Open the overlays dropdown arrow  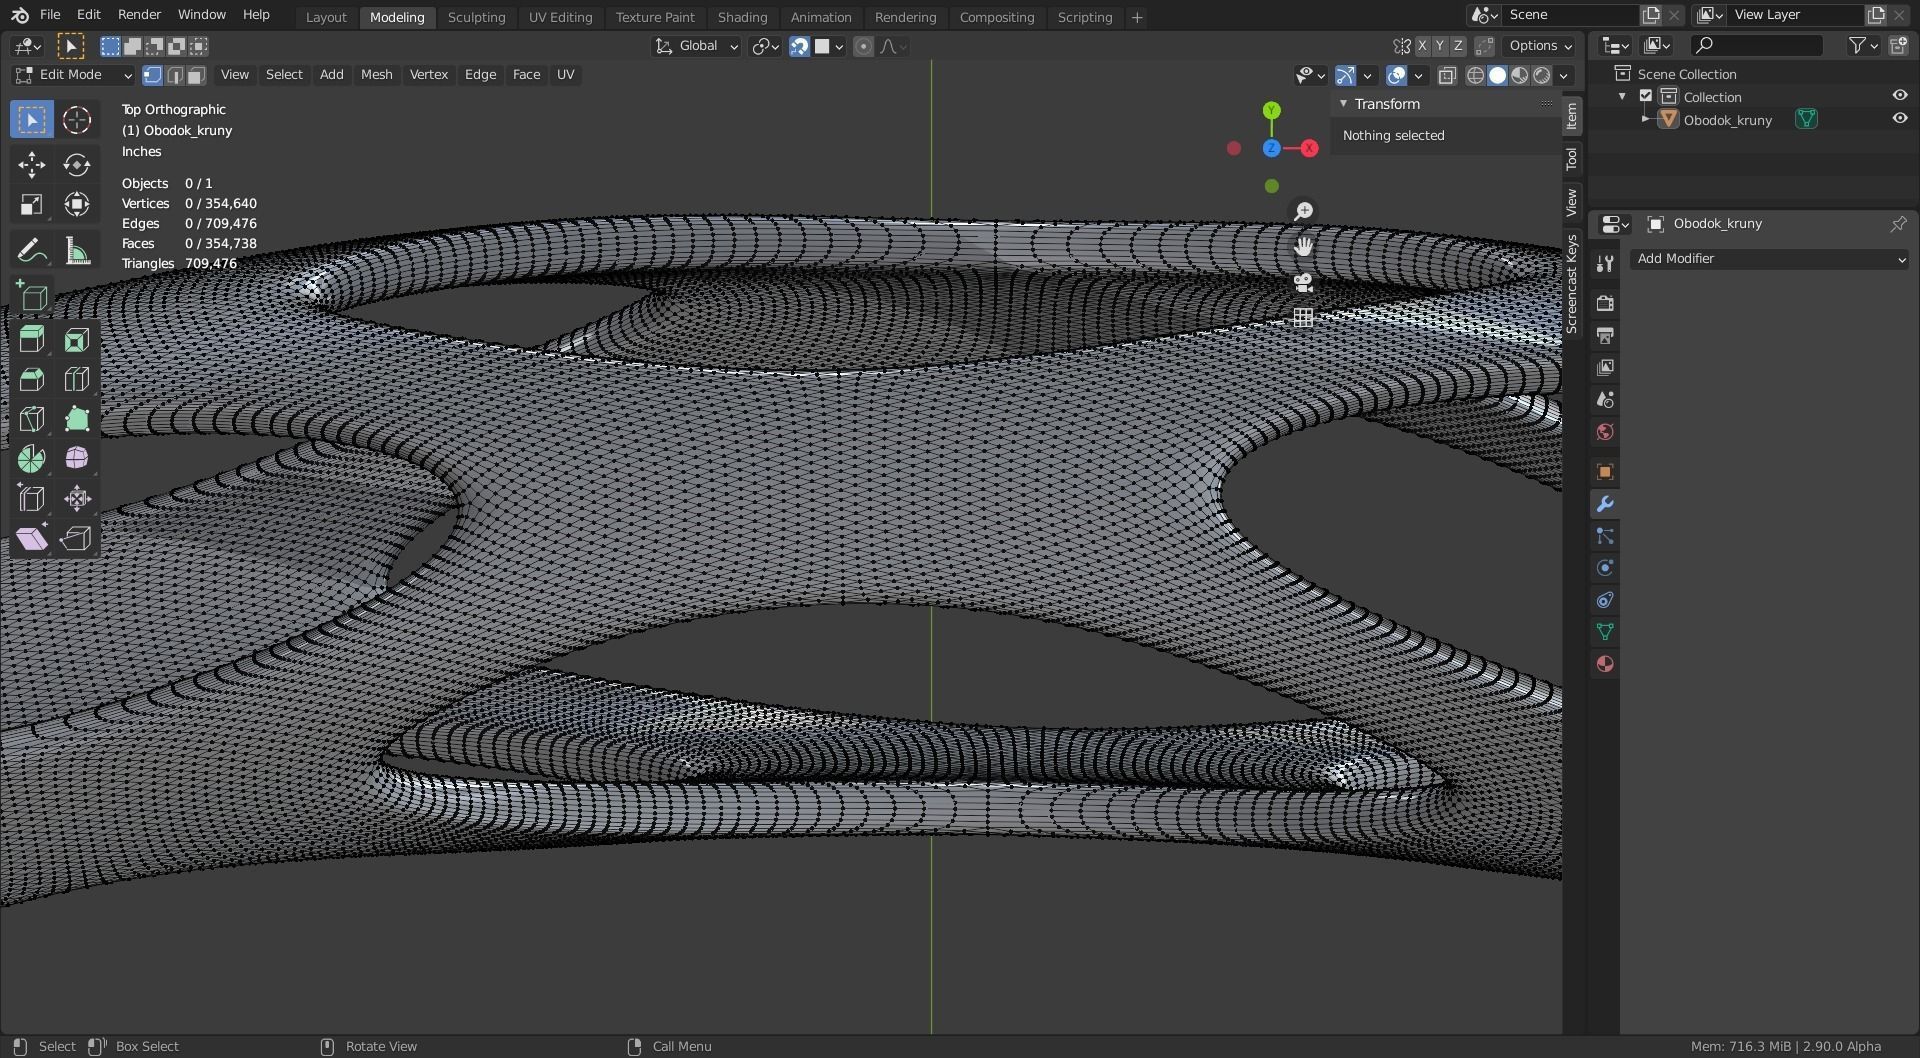(x=1418, y=75)
